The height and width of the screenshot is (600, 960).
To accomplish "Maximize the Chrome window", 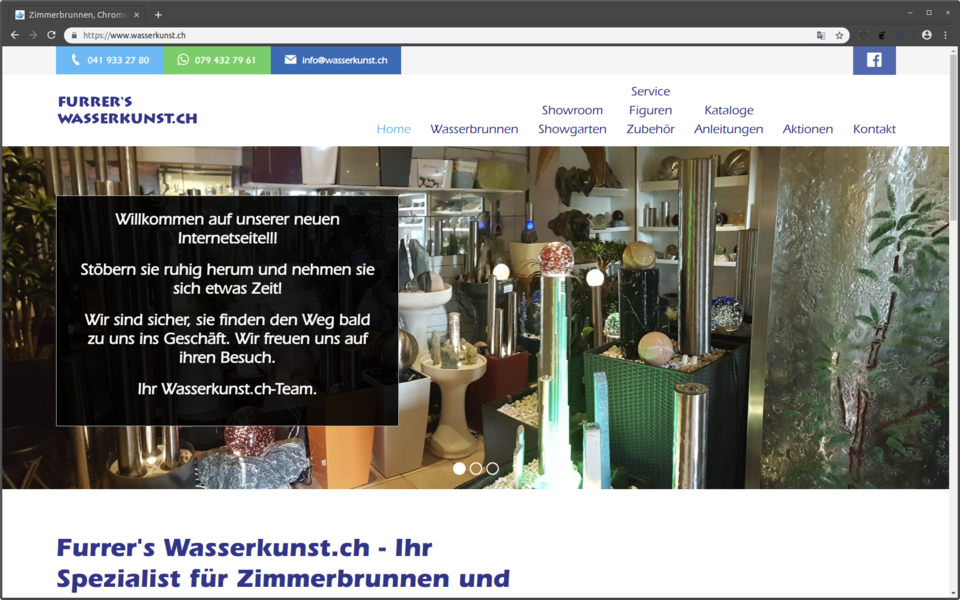I will point(929,13).
